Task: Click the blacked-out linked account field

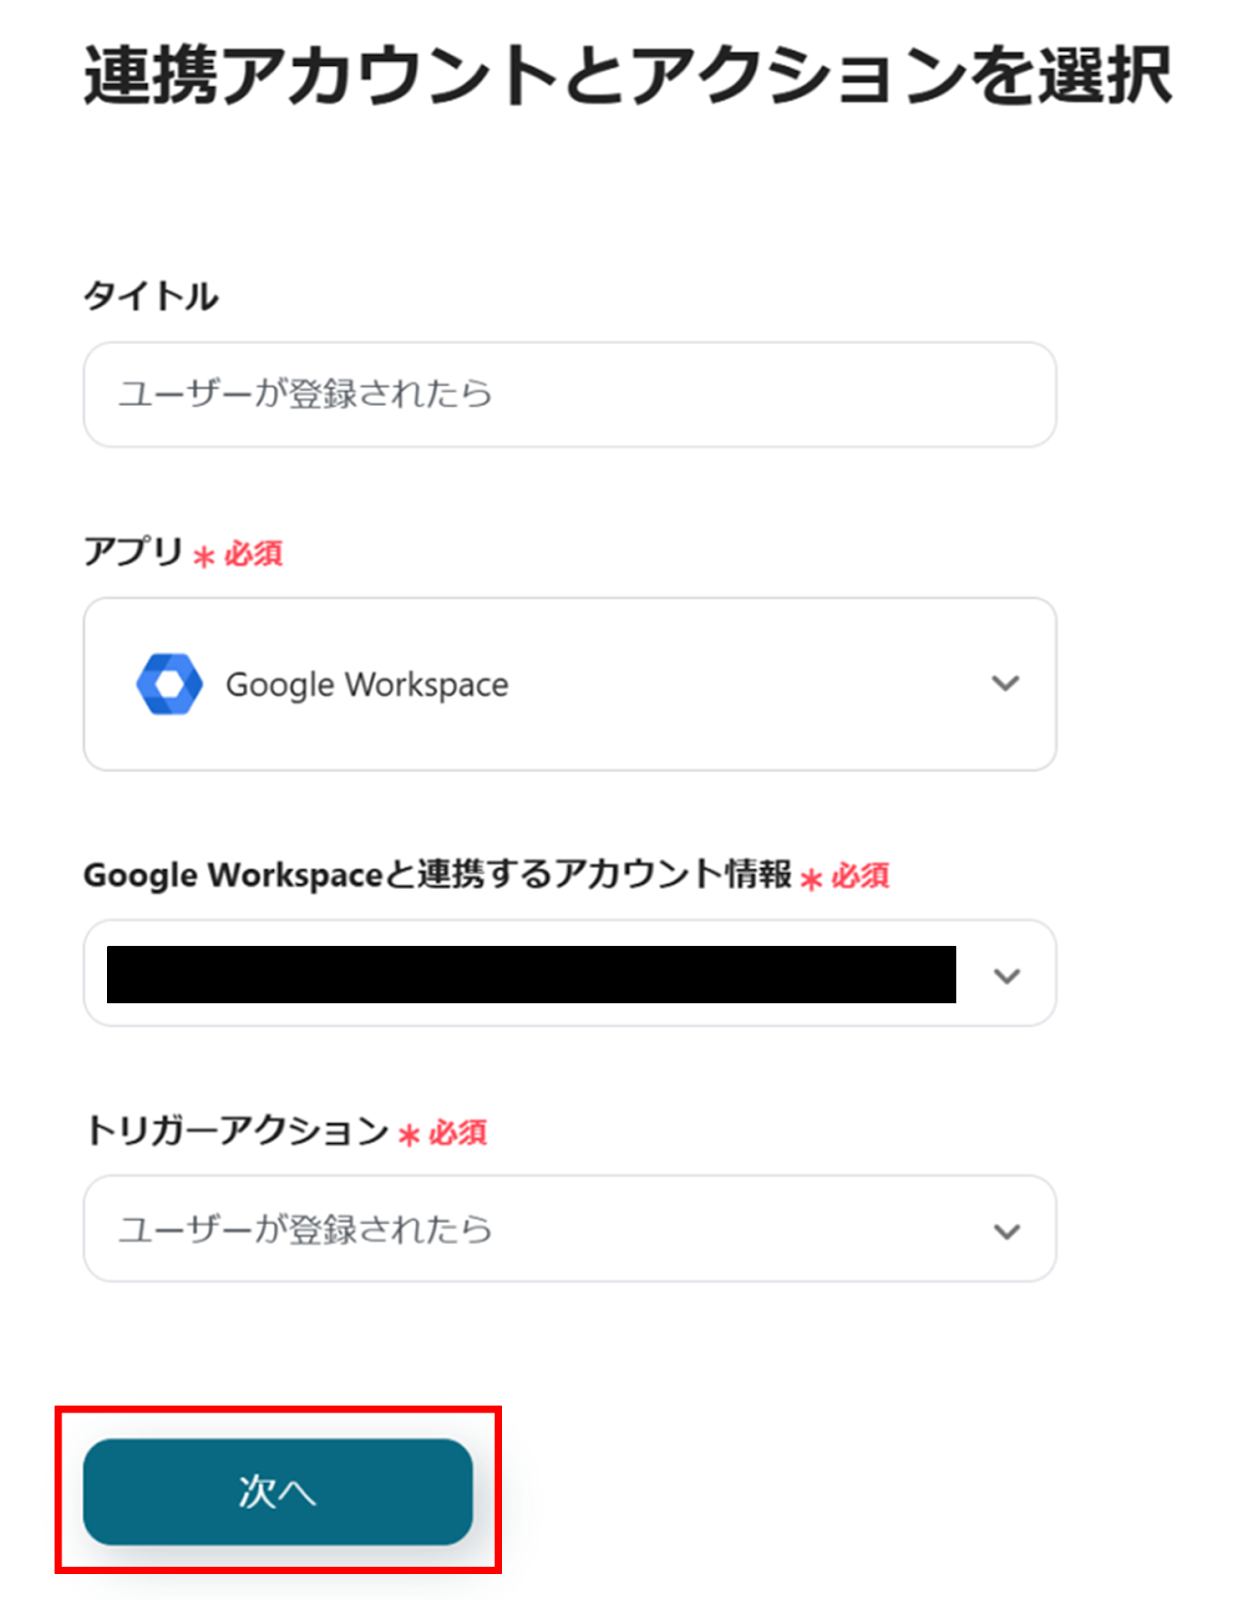Action: tap(531, 975)
